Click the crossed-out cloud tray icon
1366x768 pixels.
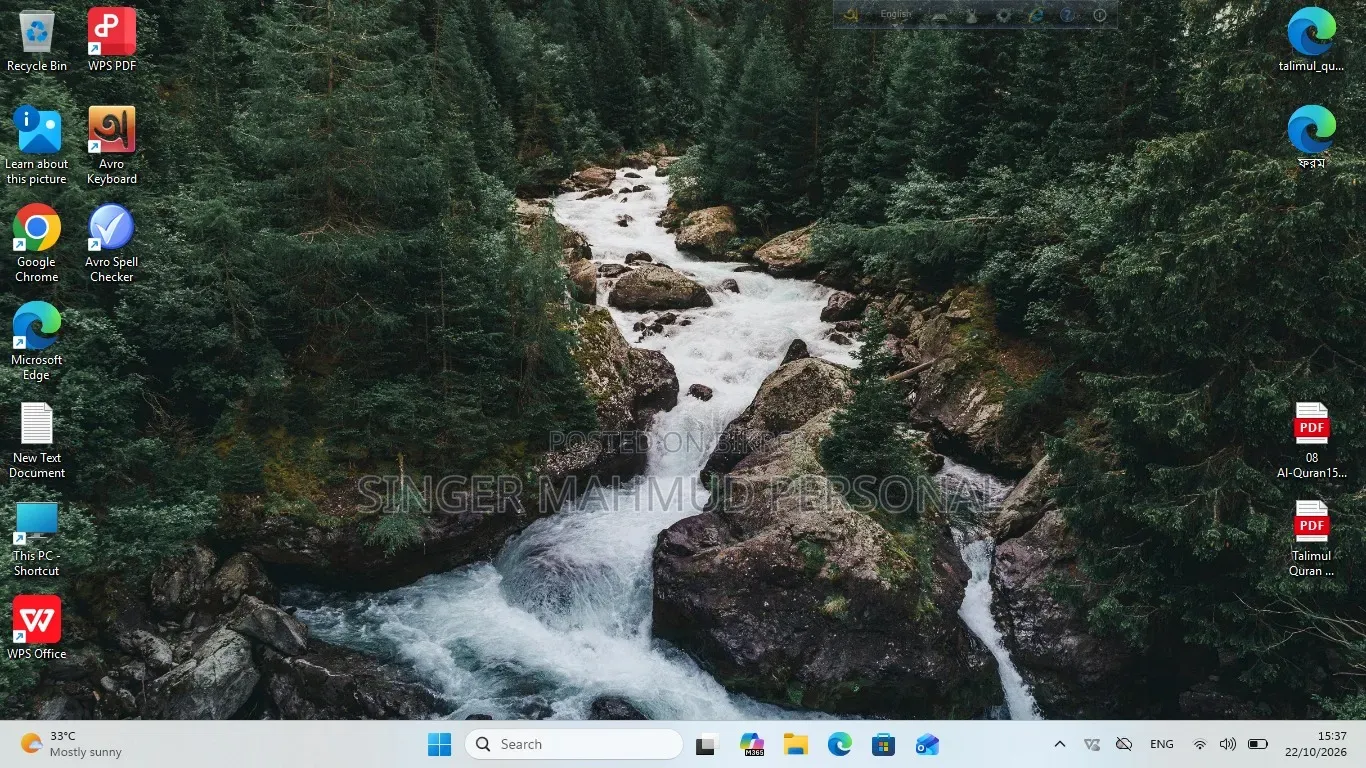tap(1124, 744)
